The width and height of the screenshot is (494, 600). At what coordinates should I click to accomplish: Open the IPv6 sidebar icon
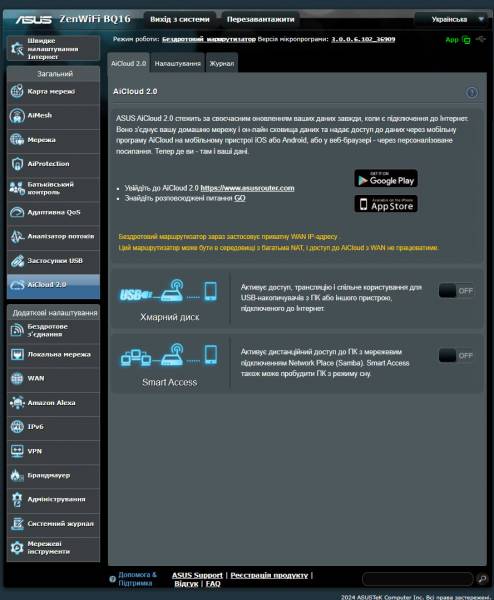pos(17,427)
